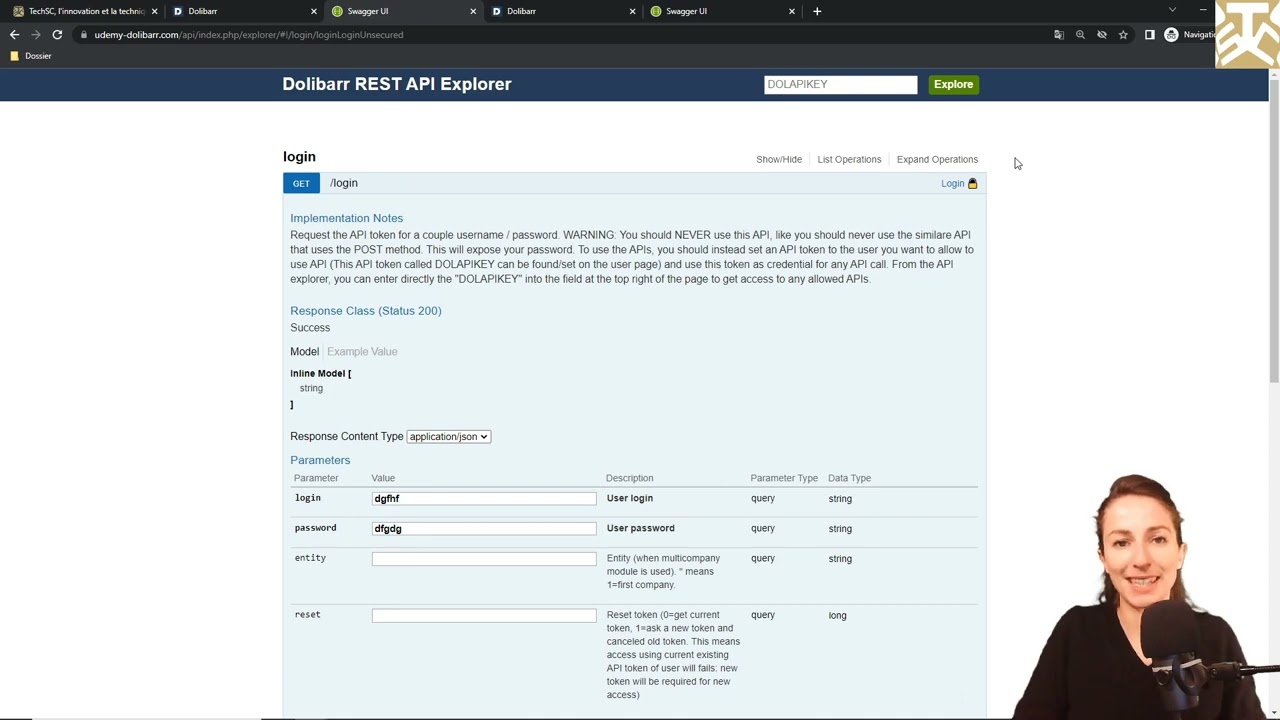Open the tab search chevron

coord(1172,11)
